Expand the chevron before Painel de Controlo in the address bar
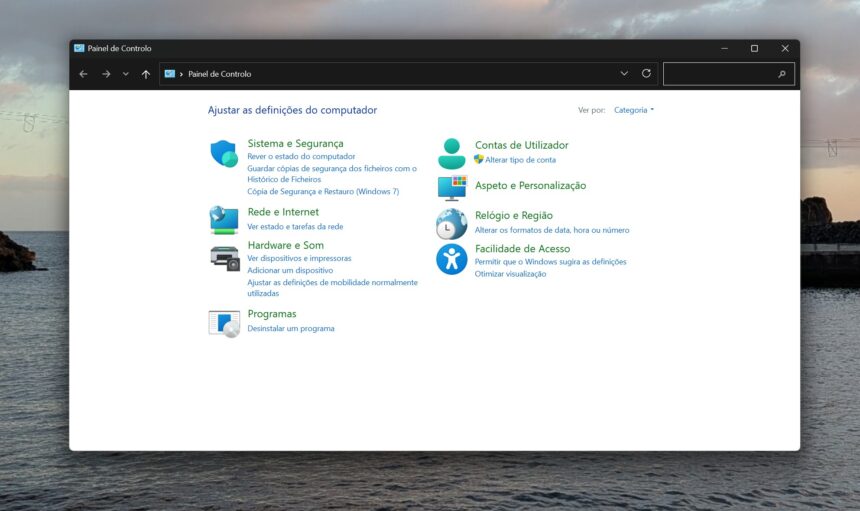The width and height of the screenshot is (860, 511). (181, 74)
